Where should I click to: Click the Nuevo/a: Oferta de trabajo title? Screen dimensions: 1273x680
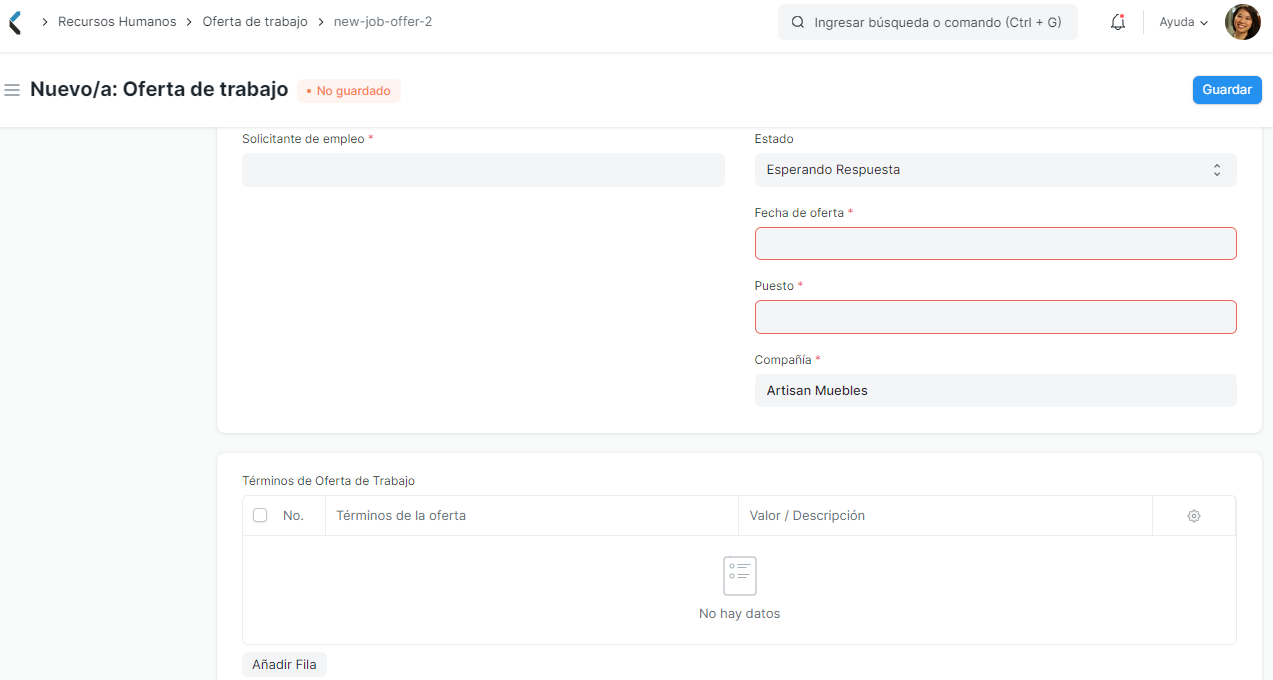coord(159,89)
